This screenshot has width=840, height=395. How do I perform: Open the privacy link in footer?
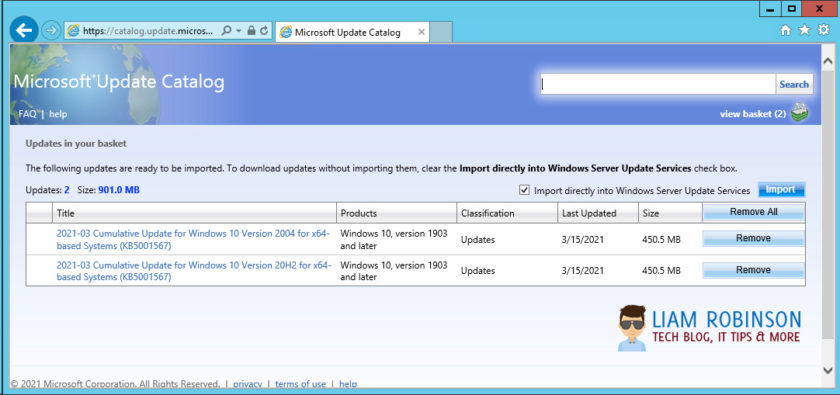(248, 384)
